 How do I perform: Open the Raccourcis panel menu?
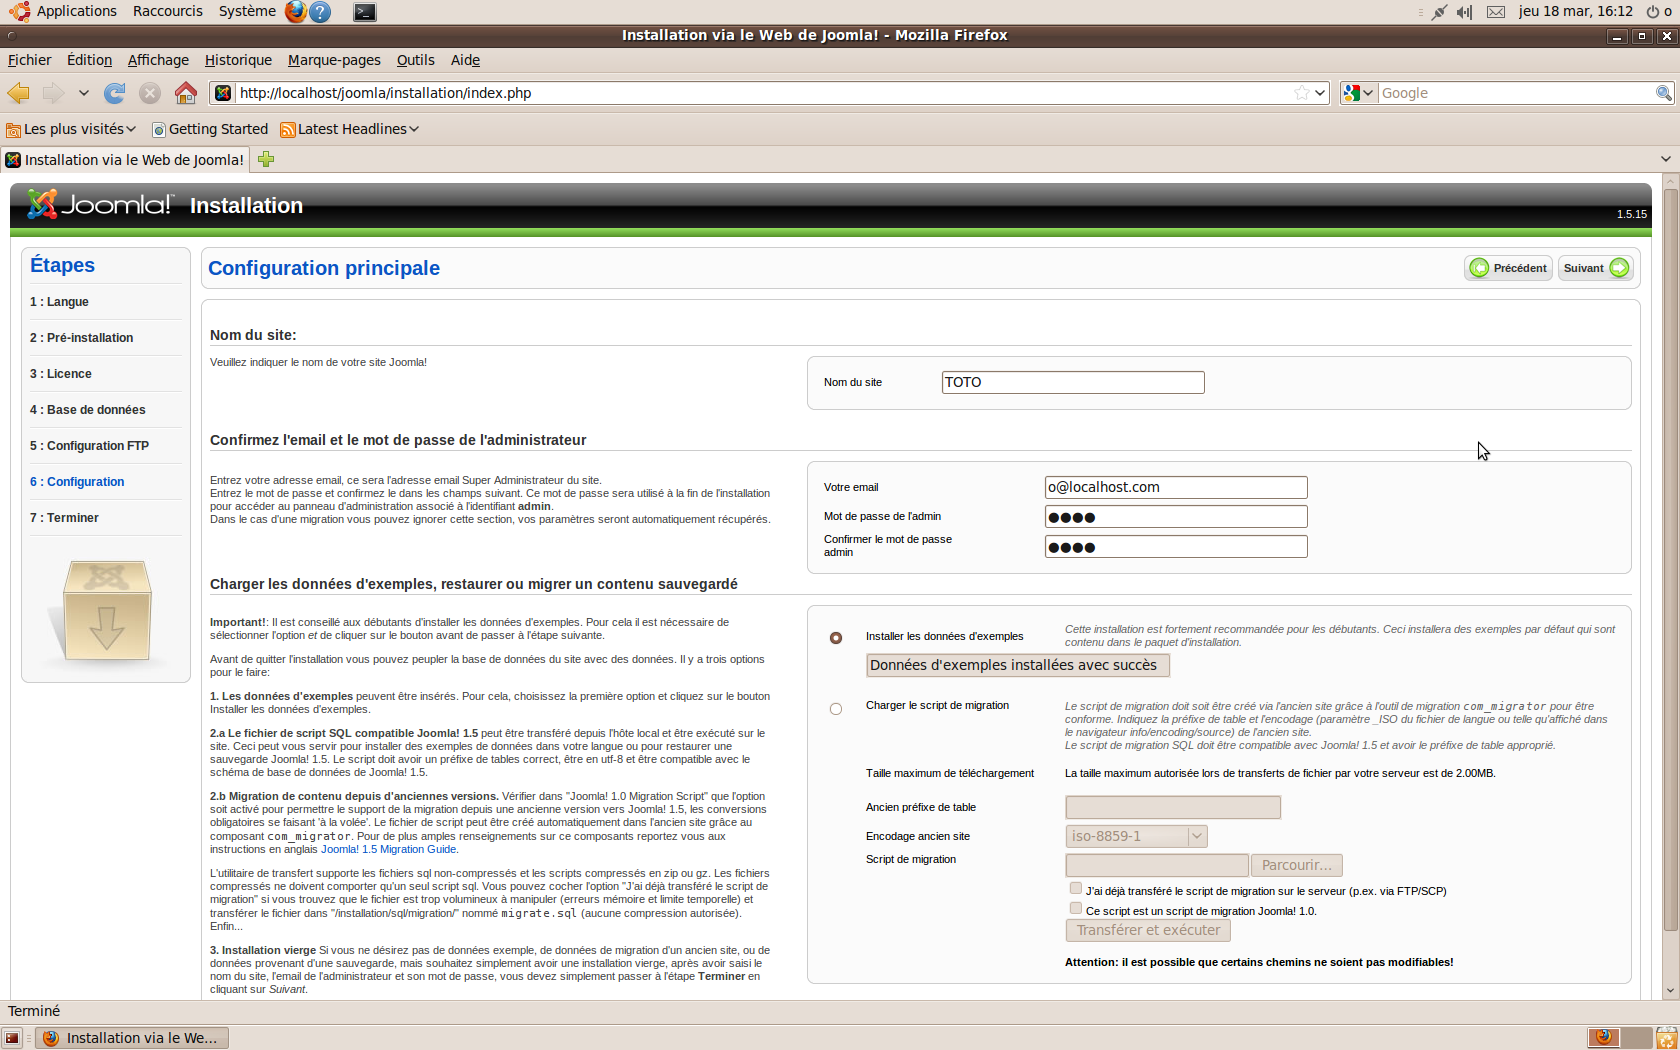(x=168, y=11)
